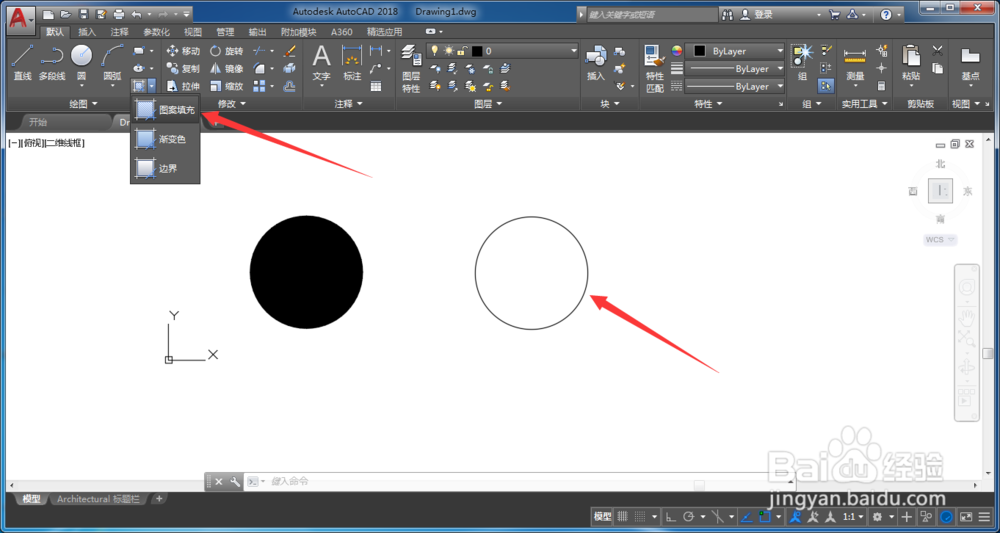Expand the 绘图 panel dropdown
Viewport: 1000px width, 533px height.
[84, 103]
